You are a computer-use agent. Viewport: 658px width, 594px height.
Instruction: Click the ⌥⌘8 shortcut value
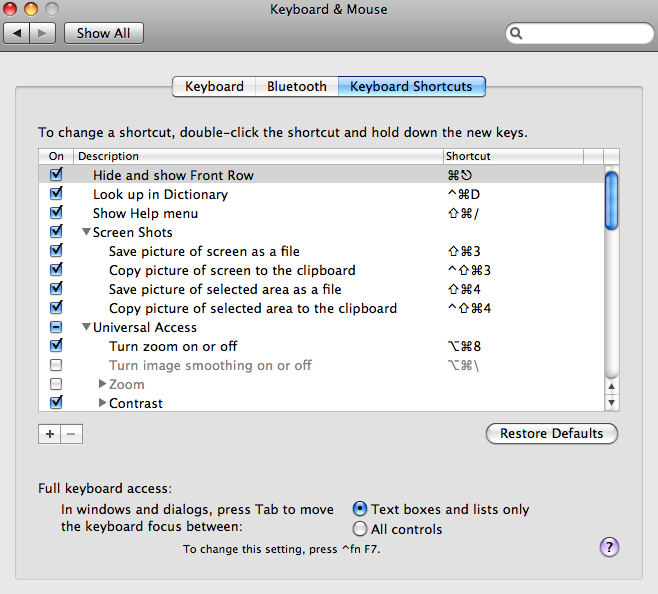(464, 346)
